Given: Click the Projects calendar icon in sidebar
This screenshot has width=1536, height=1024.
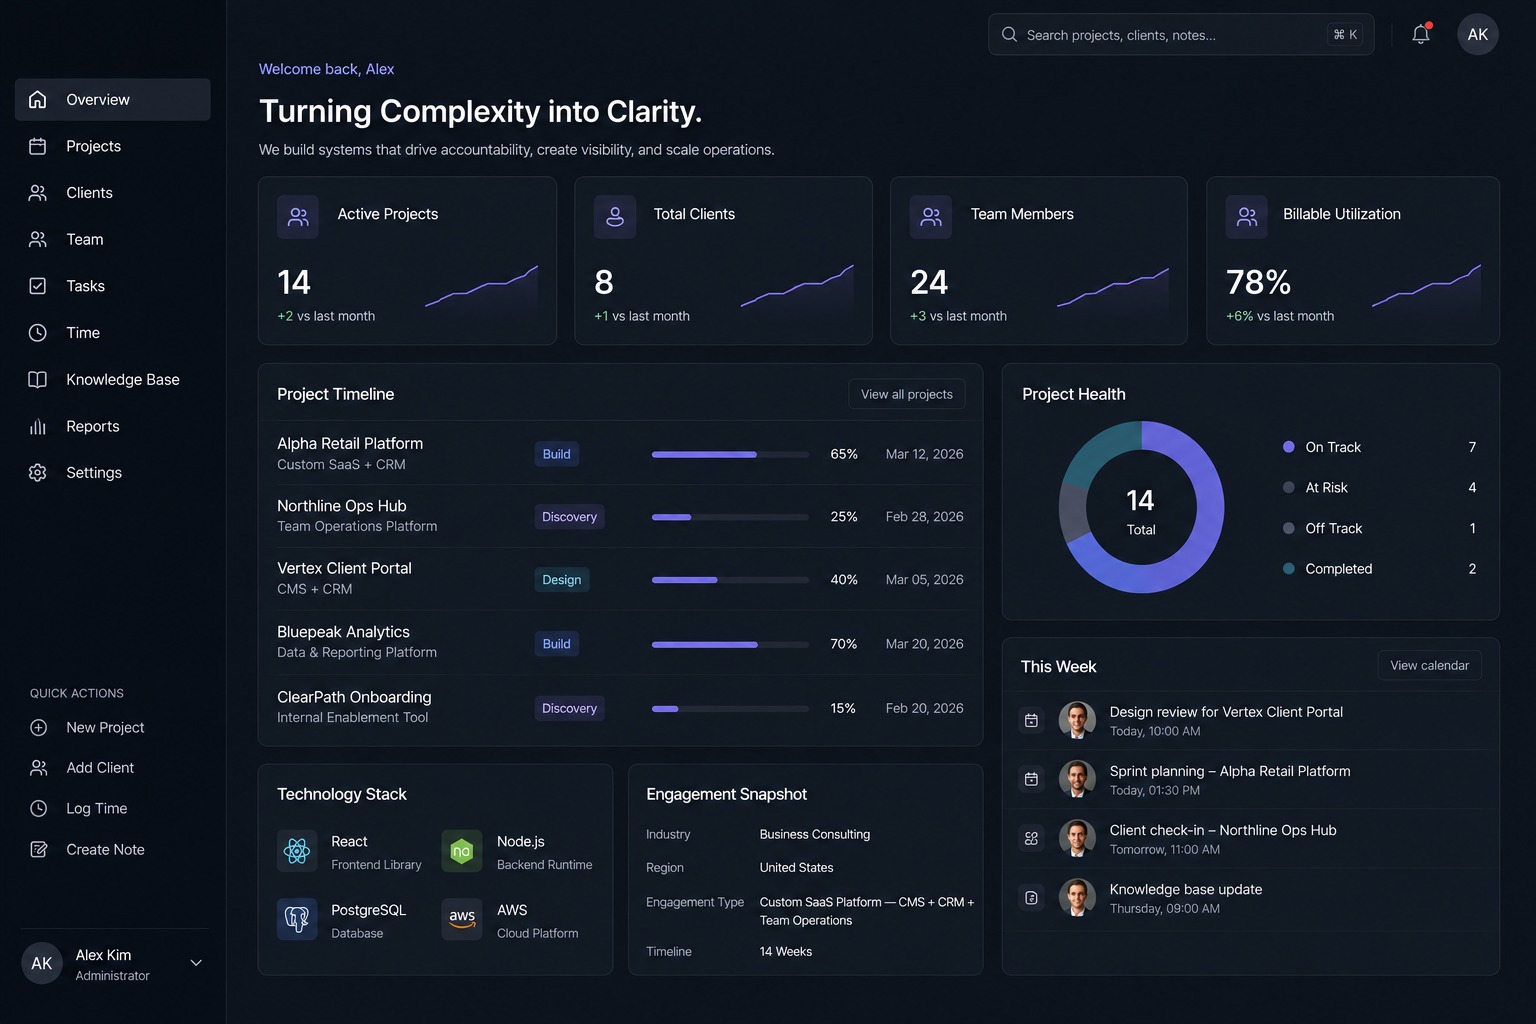Looking at the screenshot, I should tap(38, 146).
